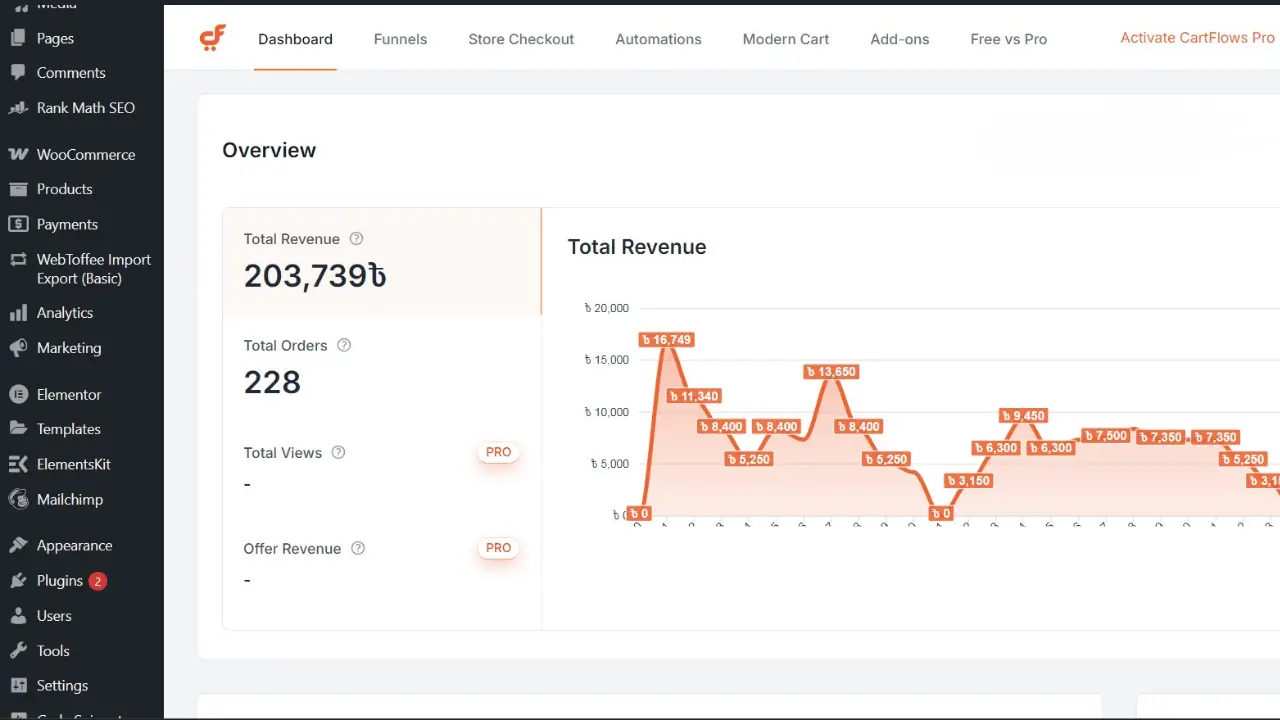Open the Modern Cart tab
This screenshot has height=720, width=1280.
coord(785,39)
